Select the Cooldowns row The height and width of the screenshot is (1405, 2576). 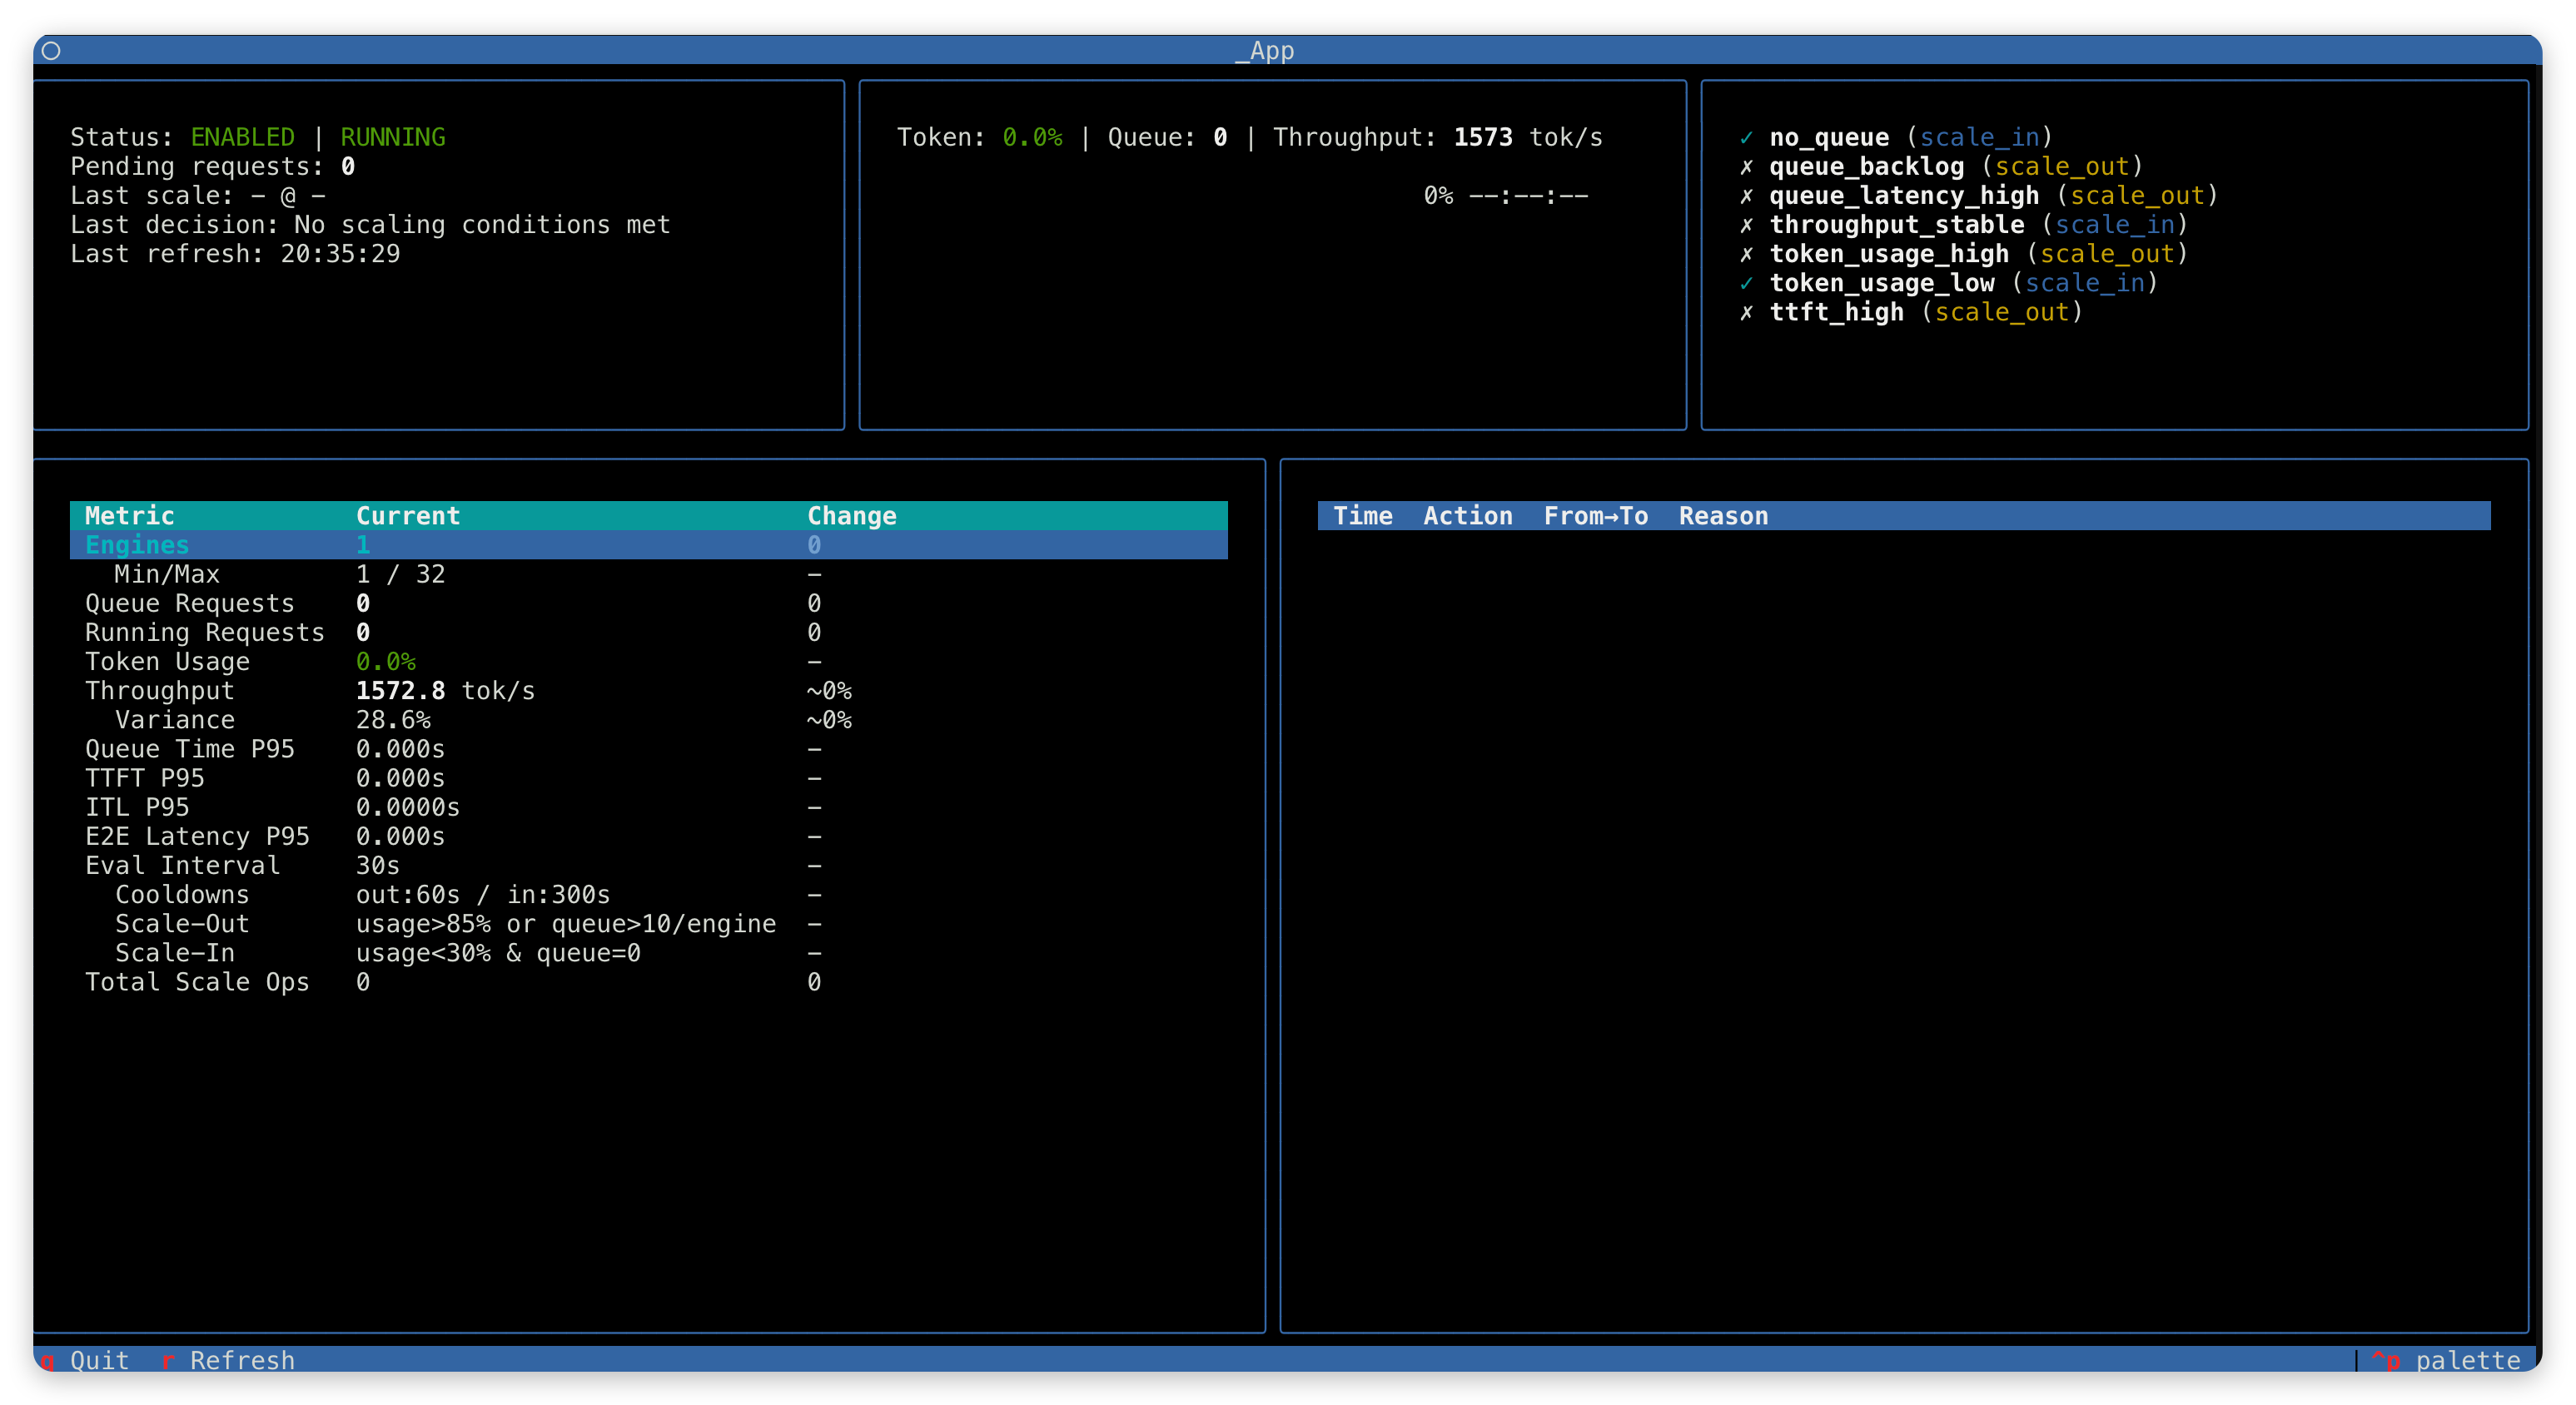pos(648,894)
